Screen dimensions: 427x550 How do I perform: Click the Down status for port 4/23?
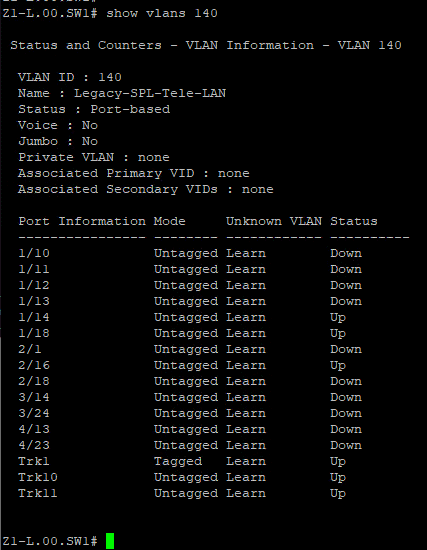pos(346,445)
